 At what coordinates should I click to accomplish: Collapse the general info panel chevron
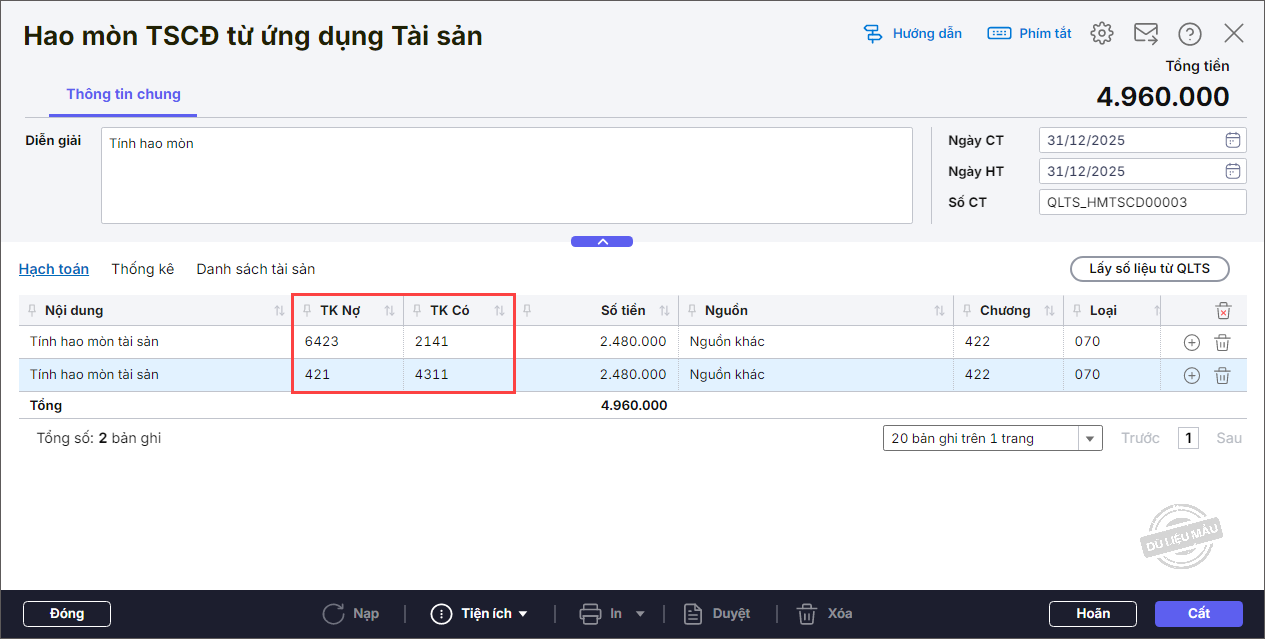coord(602,241)
